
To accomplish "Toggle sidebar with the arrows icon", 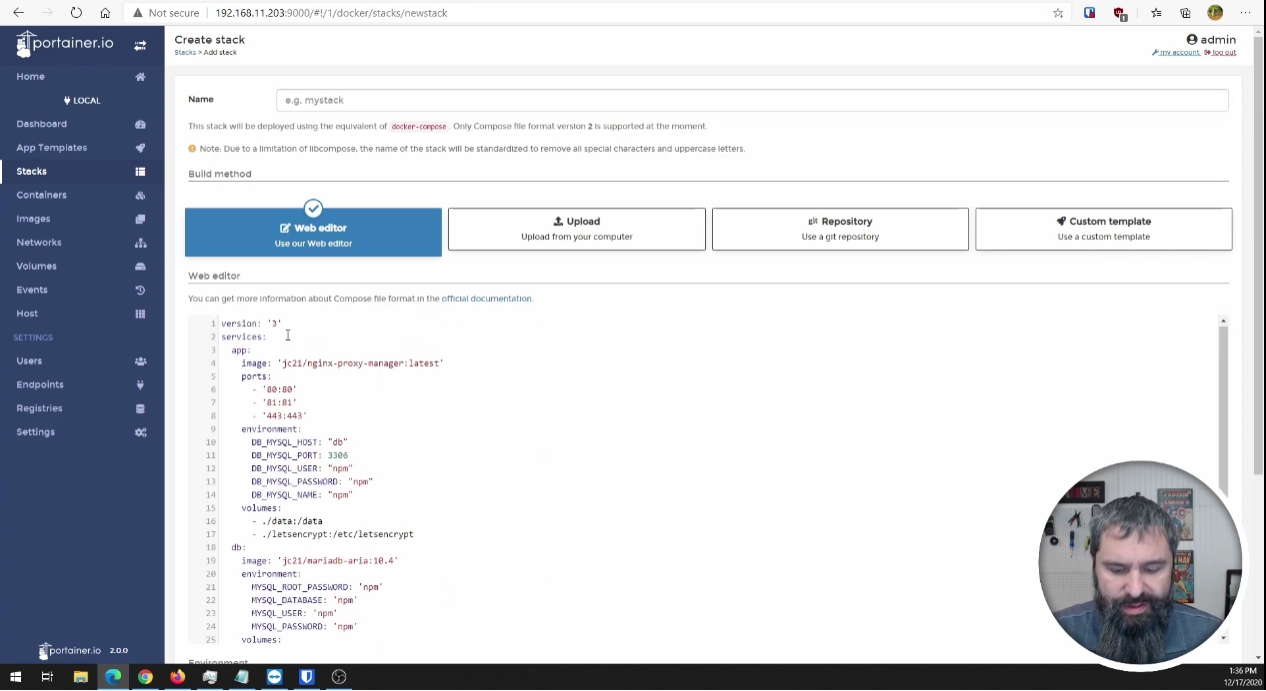I will (140, 45).
